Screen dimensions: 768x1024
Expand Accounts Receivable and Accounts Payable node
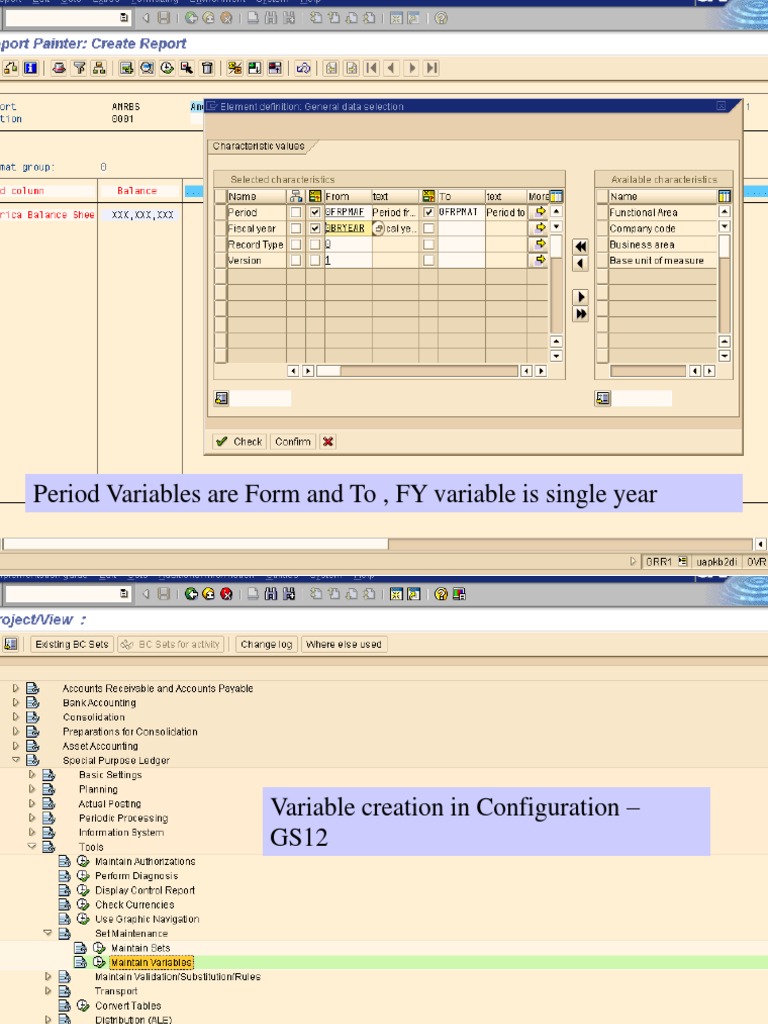click(x=16, y=688)
